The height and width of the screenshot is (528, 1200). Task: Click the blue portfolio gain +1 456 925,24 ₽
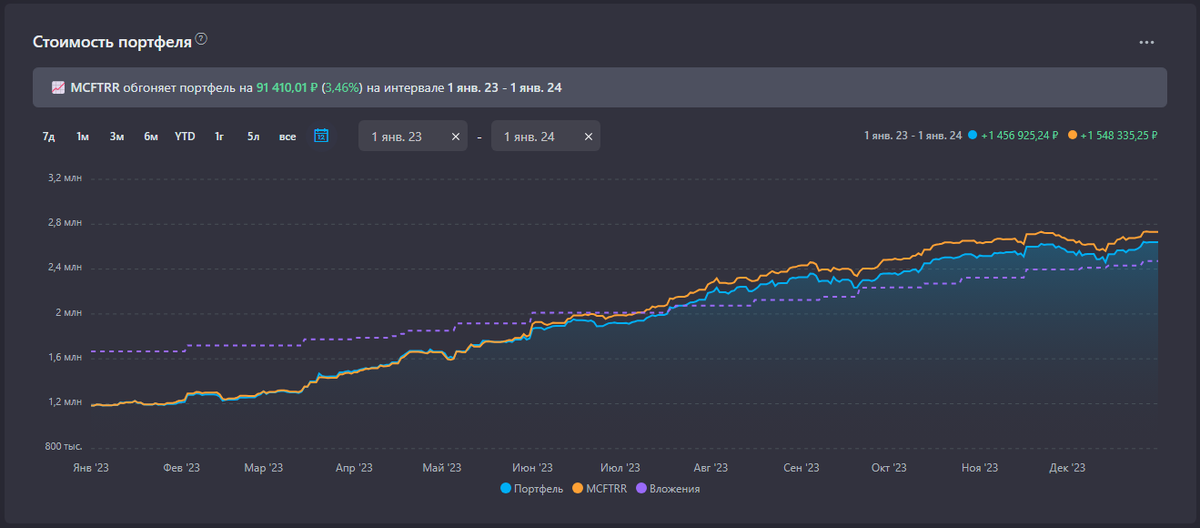pos(1012,135)
